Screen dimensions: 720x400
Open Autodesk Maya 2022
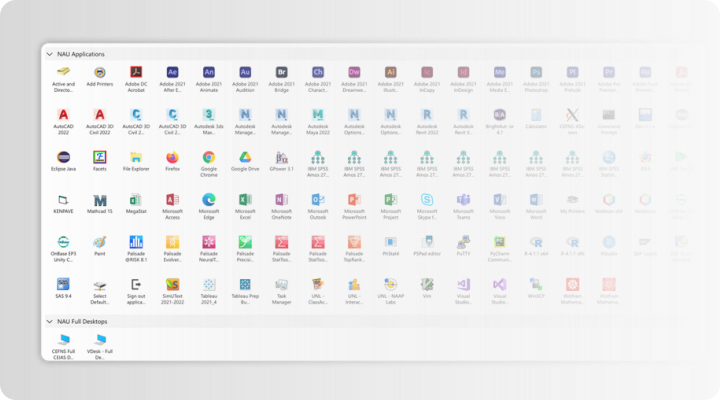[318, 115]
